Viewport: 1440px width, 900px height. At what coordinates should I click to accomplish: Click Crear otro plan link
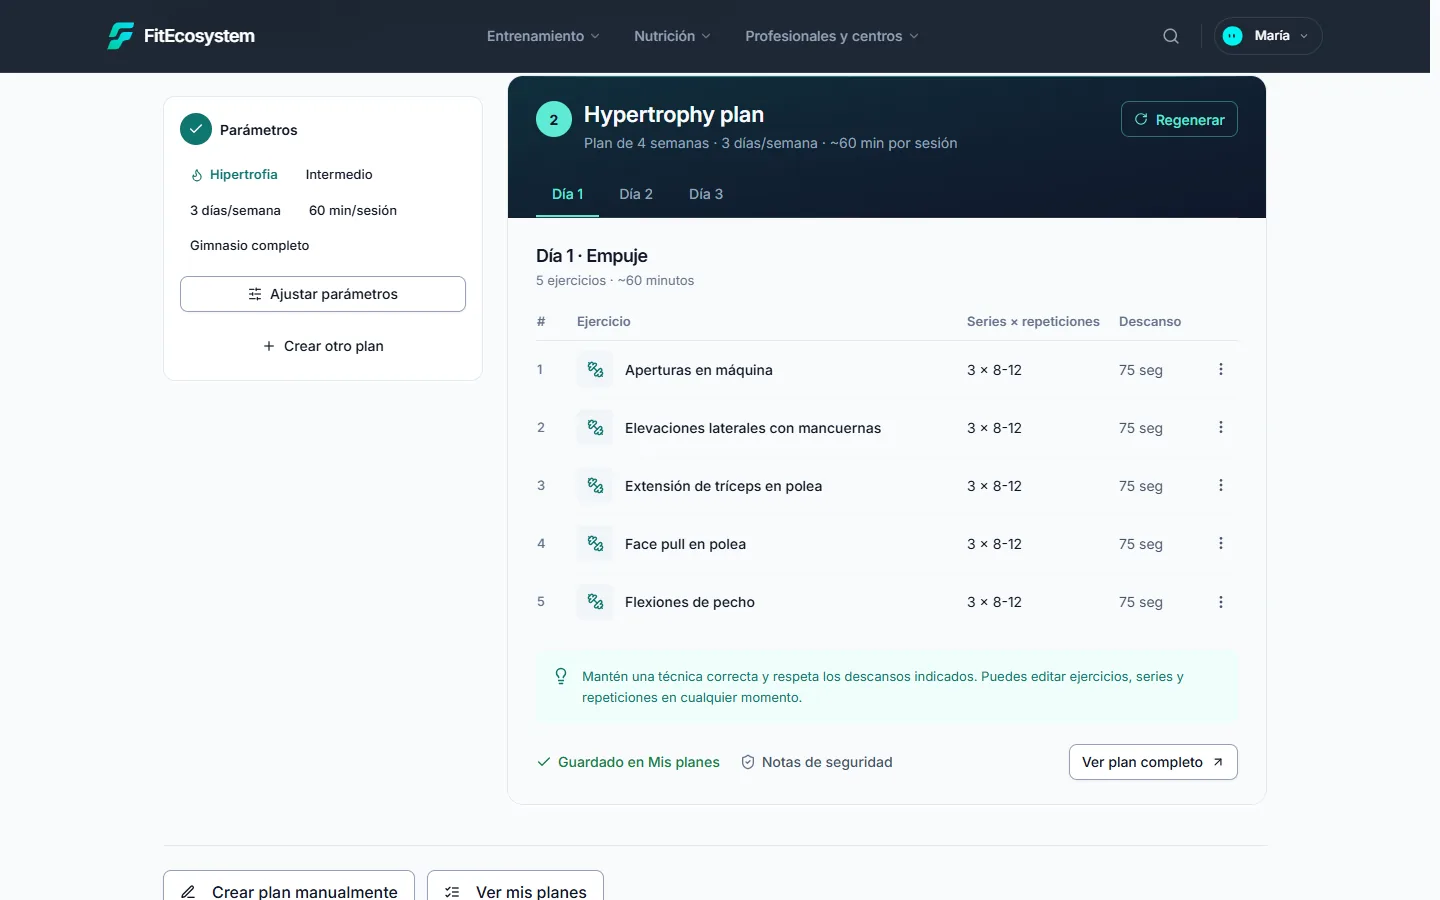coord(323,346)
